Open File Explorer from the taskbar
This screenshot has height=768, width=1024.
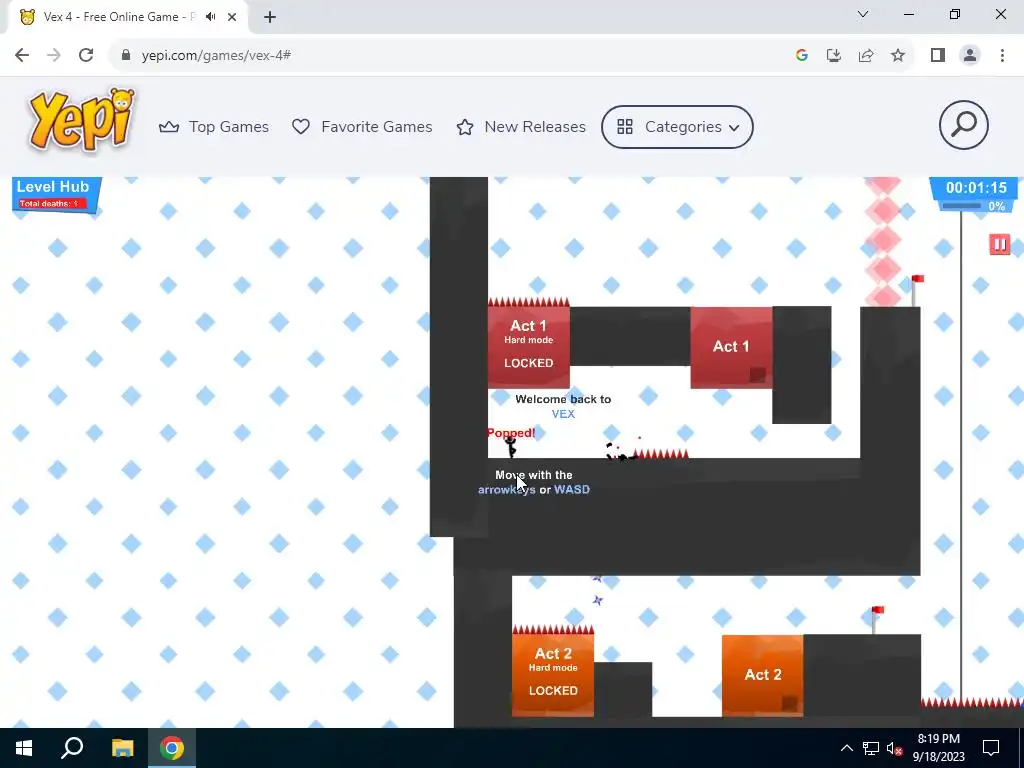coord(122,748)
